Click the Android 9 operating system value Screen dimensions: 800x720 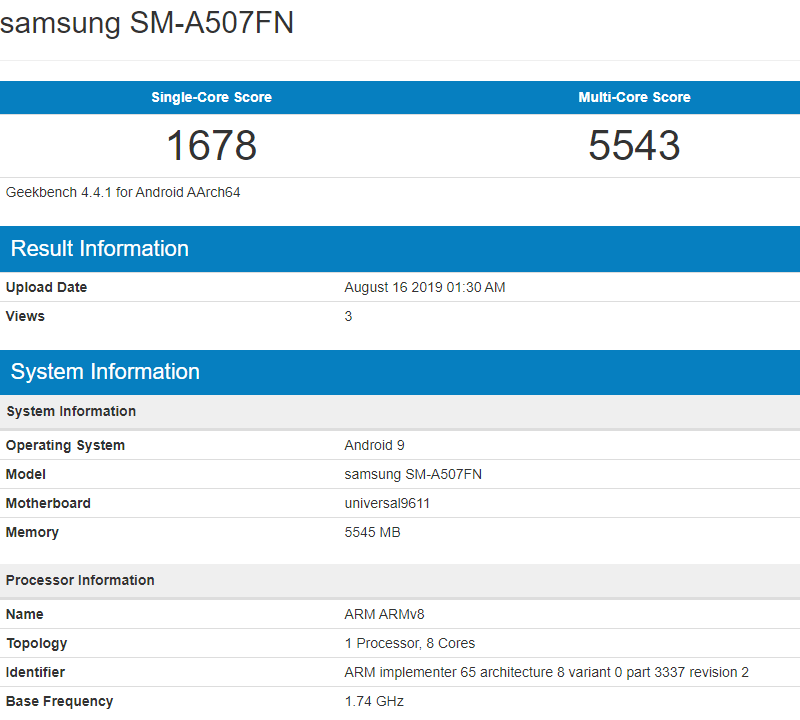click(x=374, y=445)
